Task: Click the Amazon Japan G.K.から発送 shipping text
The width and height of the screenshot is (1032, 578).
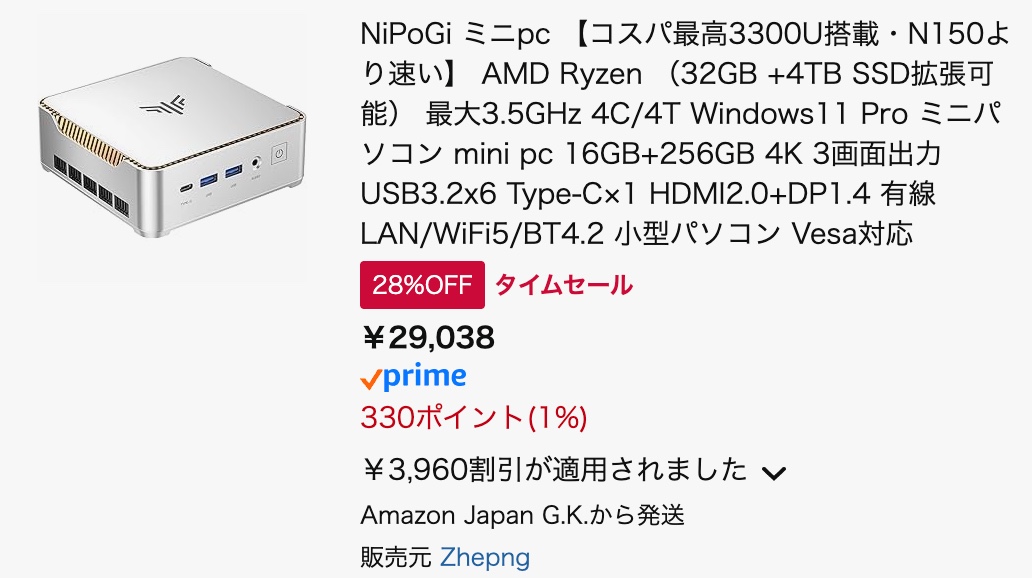Action: point(522,516)
